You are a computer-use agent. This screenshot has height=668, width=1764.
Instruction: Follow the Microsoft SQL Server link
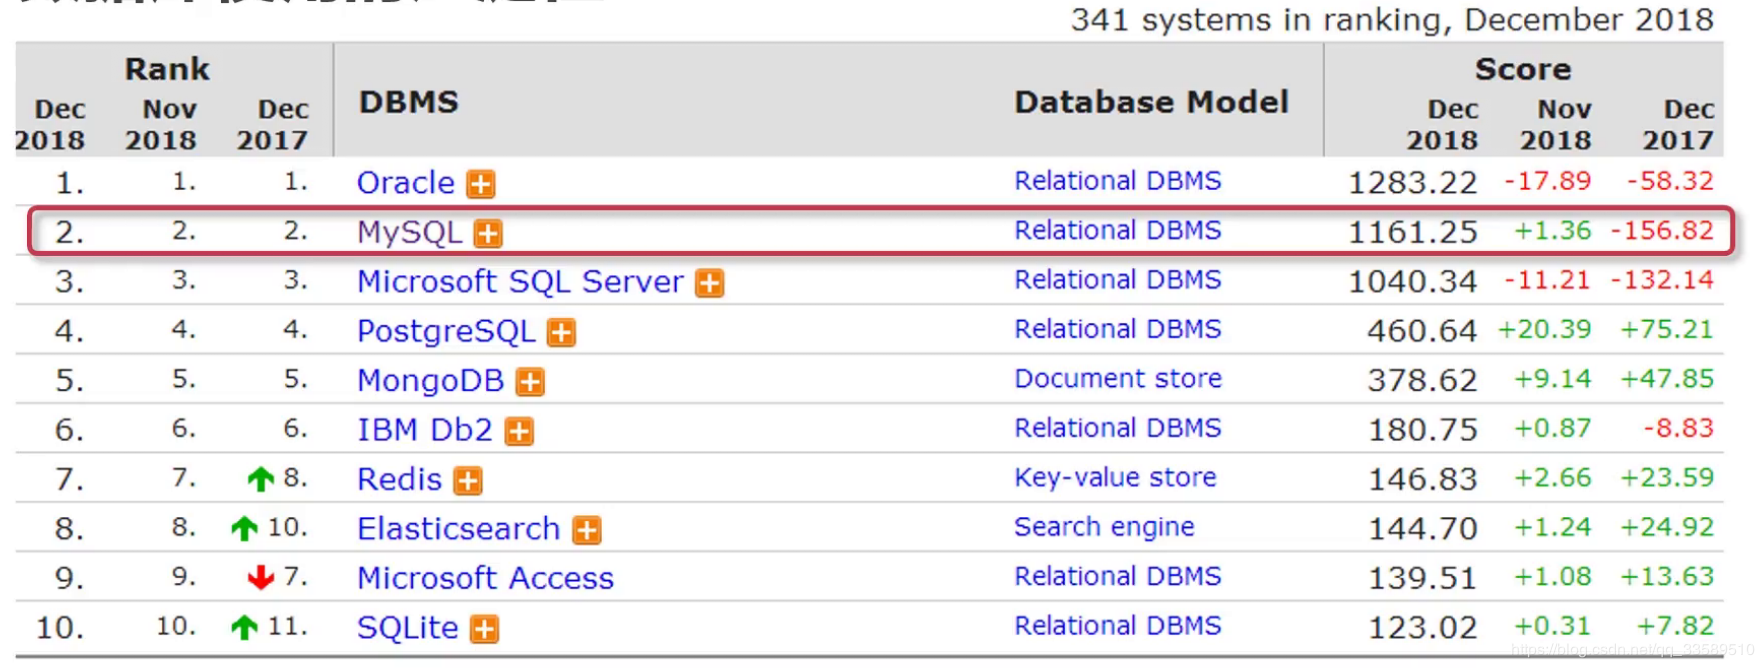pyautogui.click(x=520, y=282)
